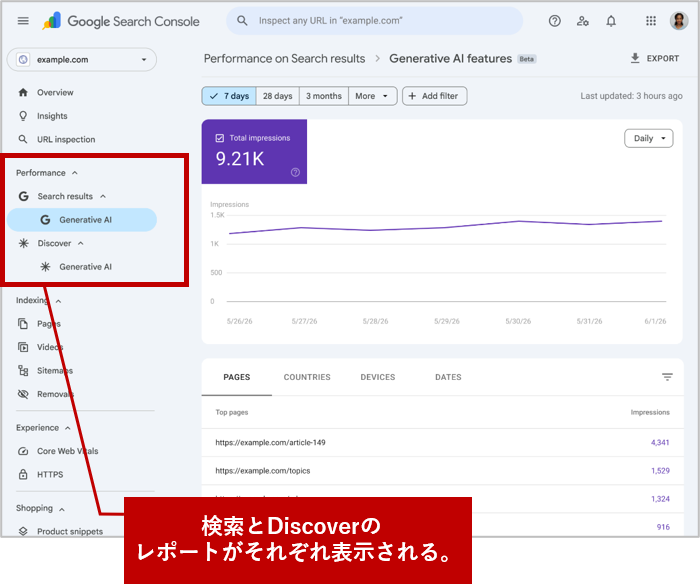Go to Performance on Search results breadcrumb
Image resolution: width=700 pixels, height=584 pixels.
pos(284,58)
